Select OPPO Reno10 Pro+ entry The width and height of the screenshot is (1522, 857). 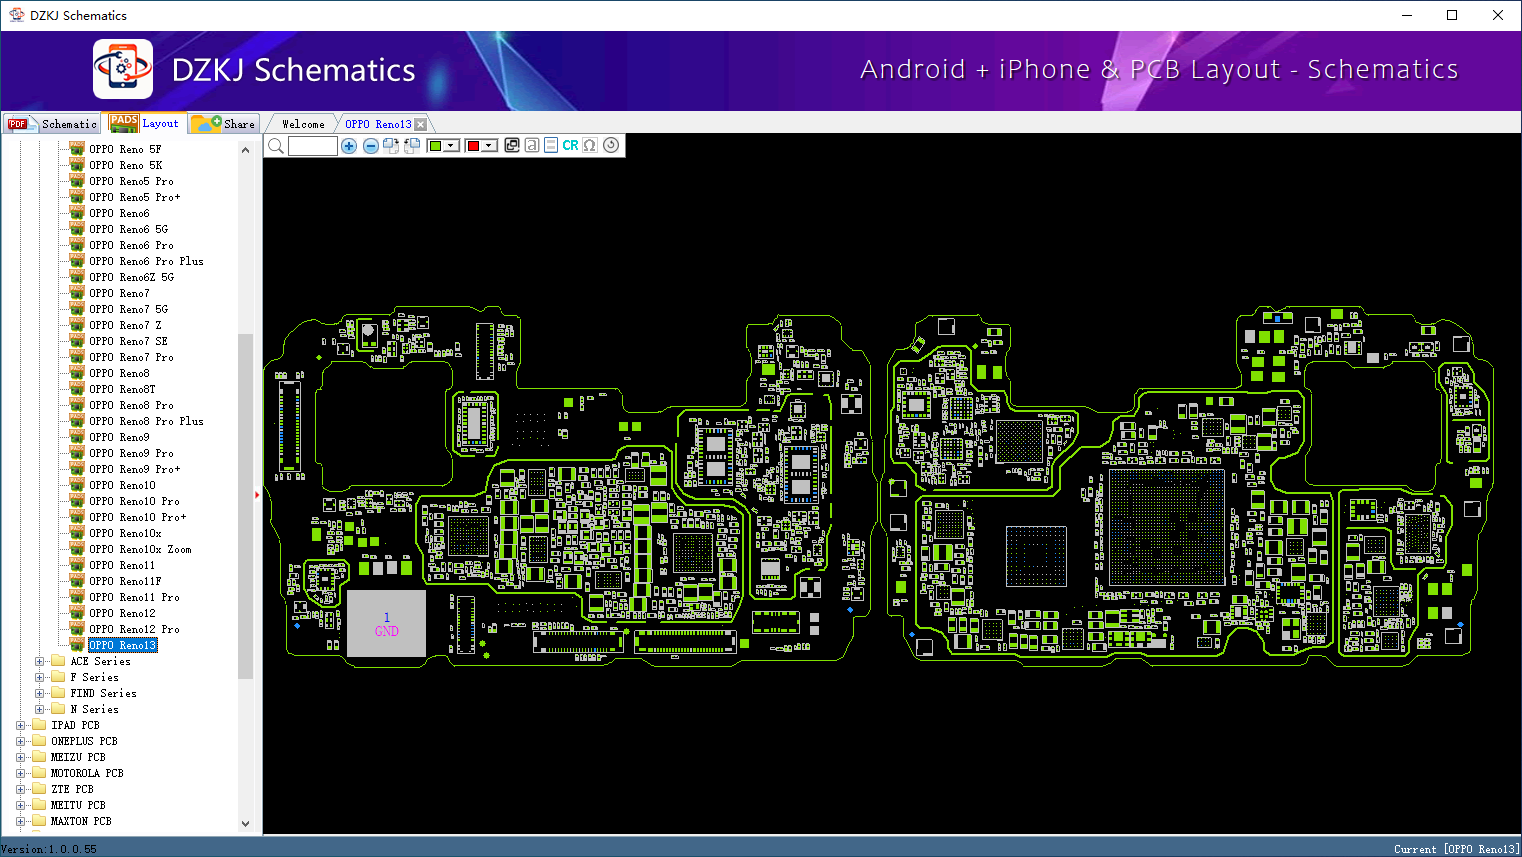pyautogui.click(x=137, y=517)
